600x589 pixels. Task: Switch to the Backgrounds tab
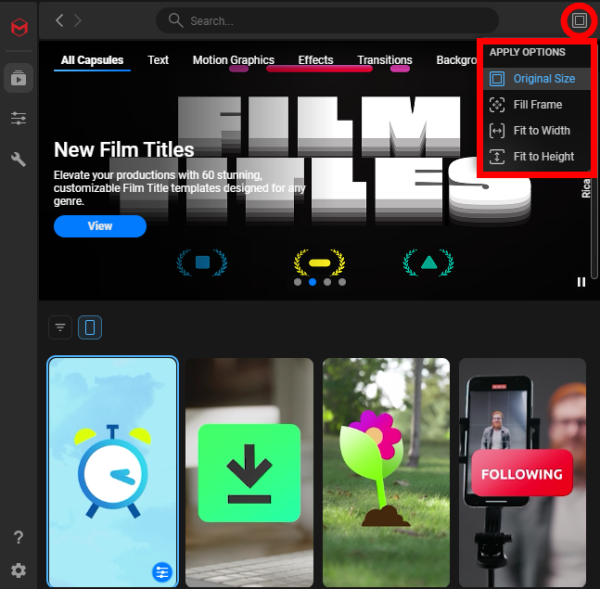[457, 60]
